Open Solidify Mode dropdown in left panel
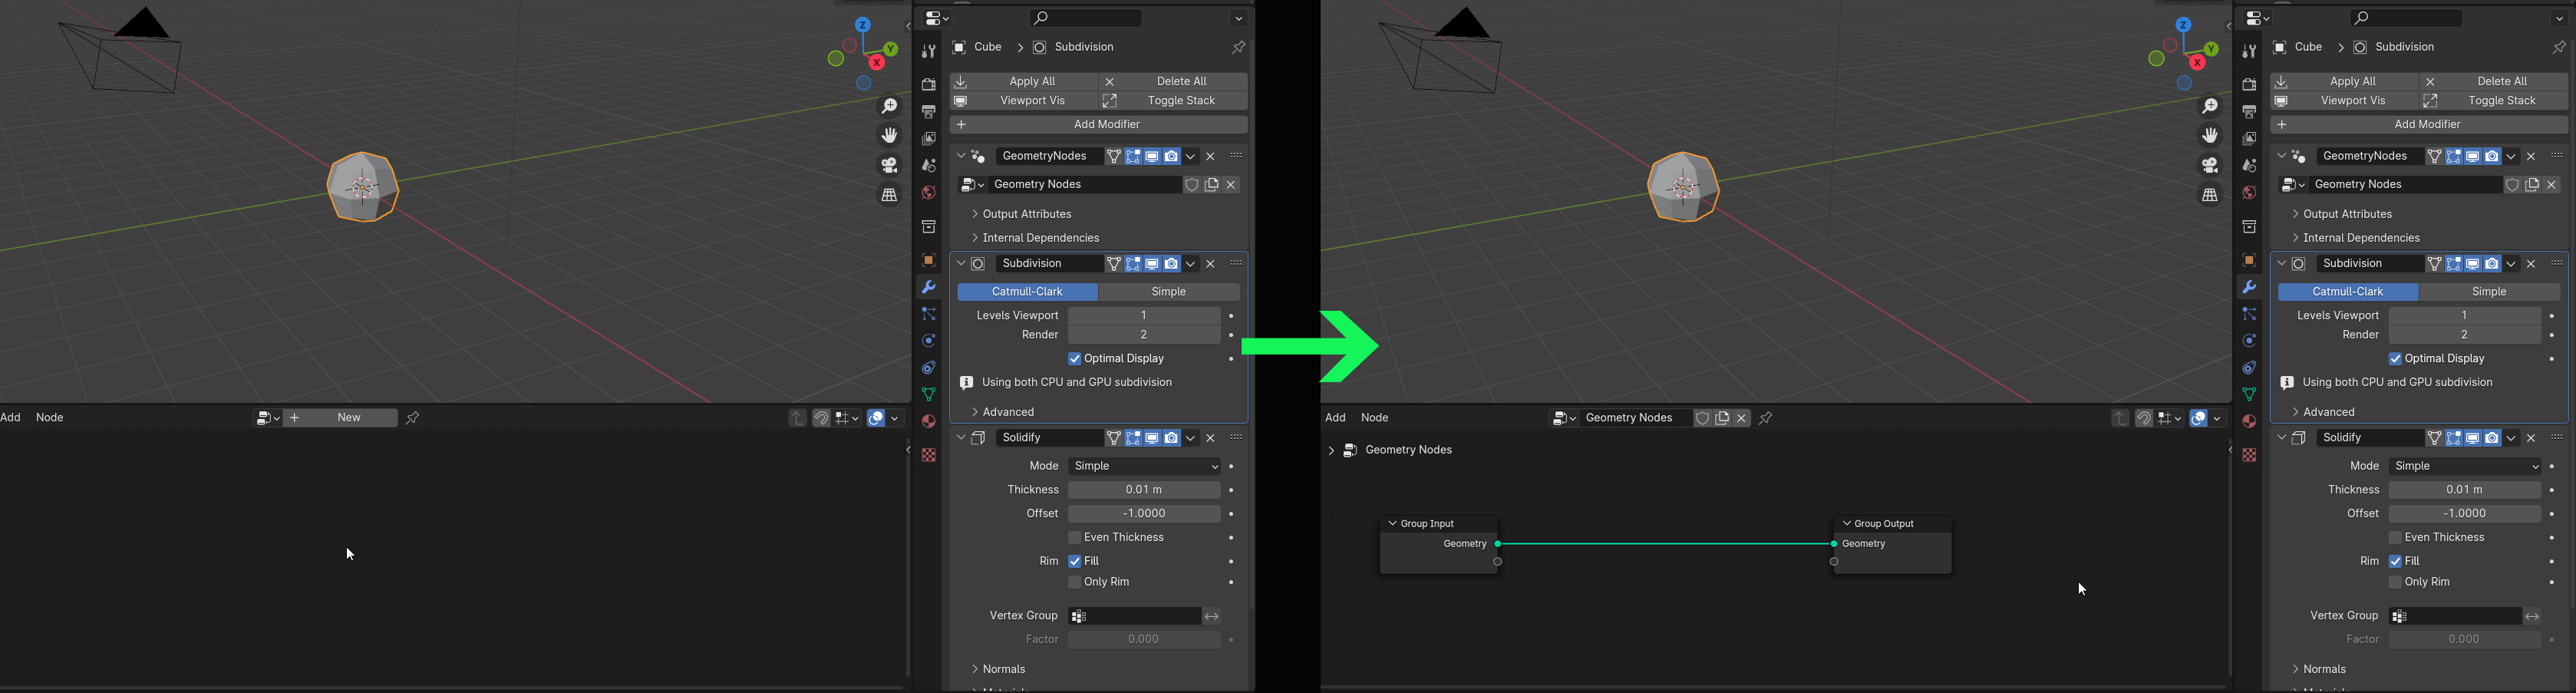This screenshot has width=2576, height=693. (x=1144, y=466)
